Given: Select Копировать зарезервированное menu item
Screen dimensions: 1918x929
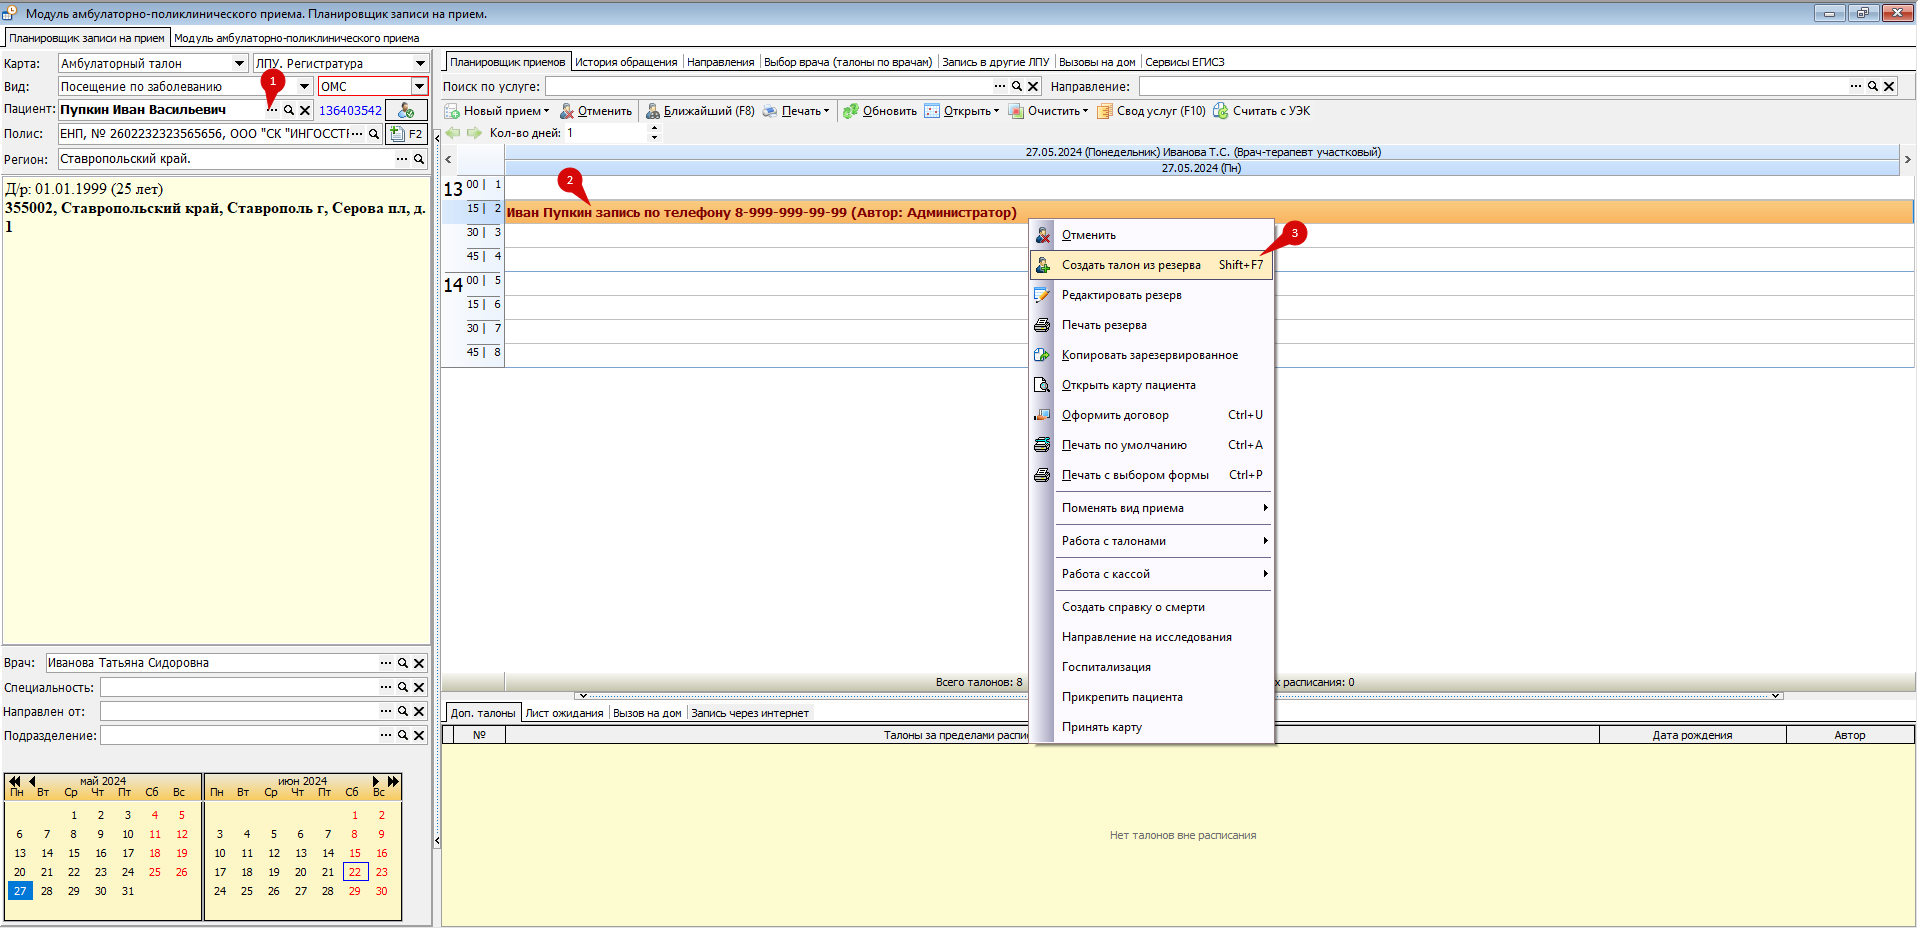Looking at the screenshot, I should click(1152, 355).
